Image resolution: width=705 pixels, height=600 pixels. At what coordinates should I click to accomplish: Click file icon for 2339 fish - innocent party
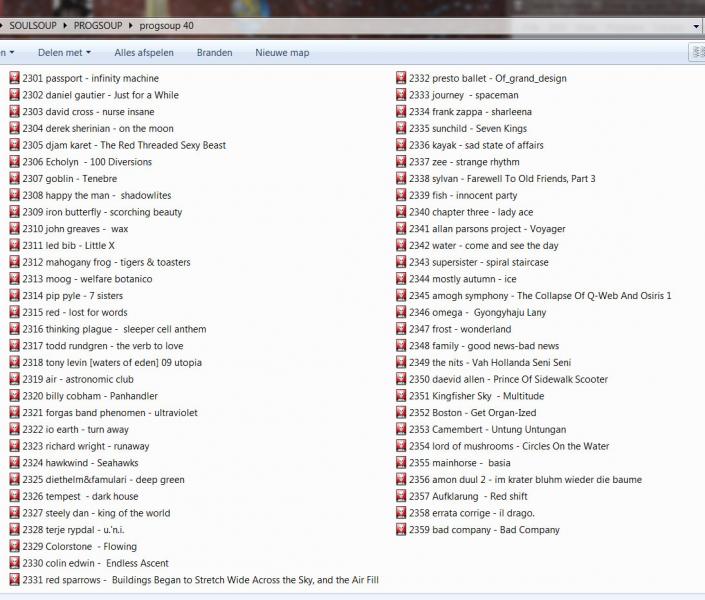click(401, 195)
